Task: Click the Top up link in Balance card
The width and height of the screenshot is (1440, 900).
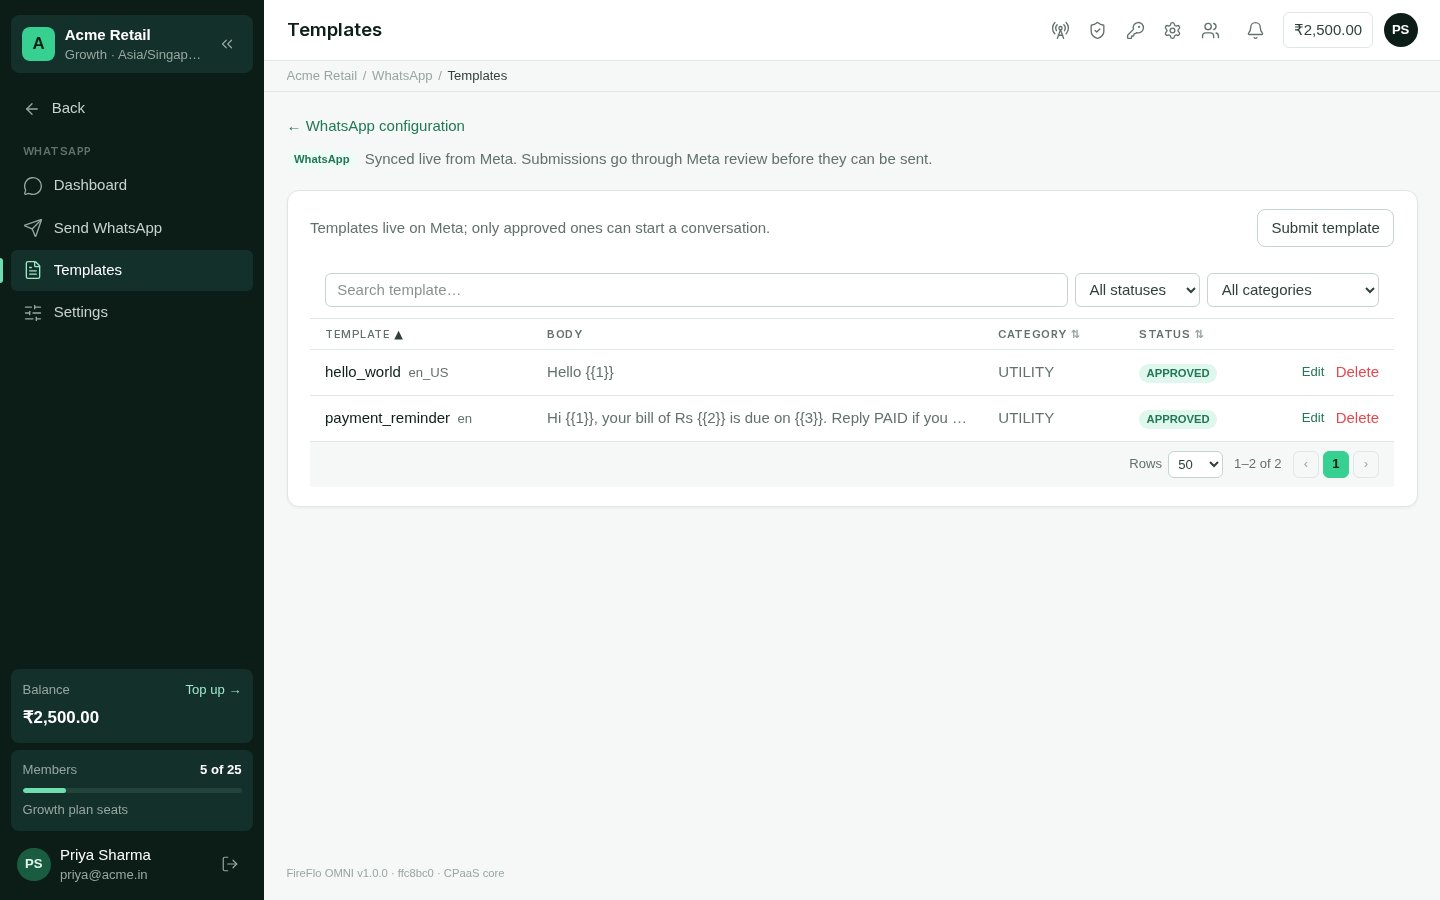Action: click(213, 690)
